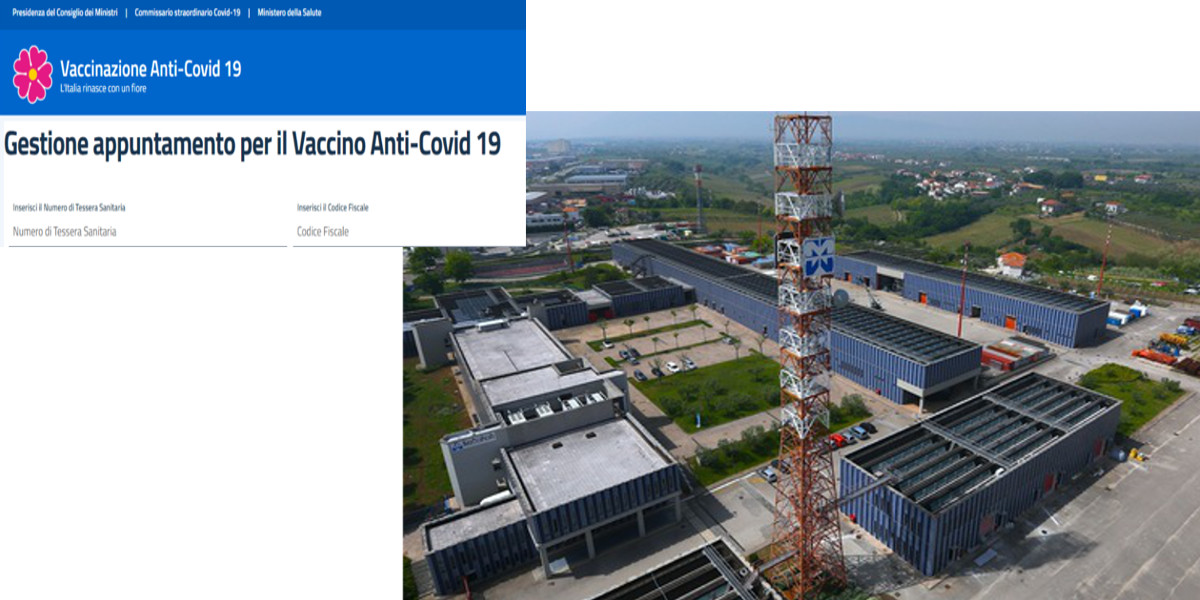Open the Ministero della Salute link
This screenshot has height=600, width=1200.
point(289,13)
